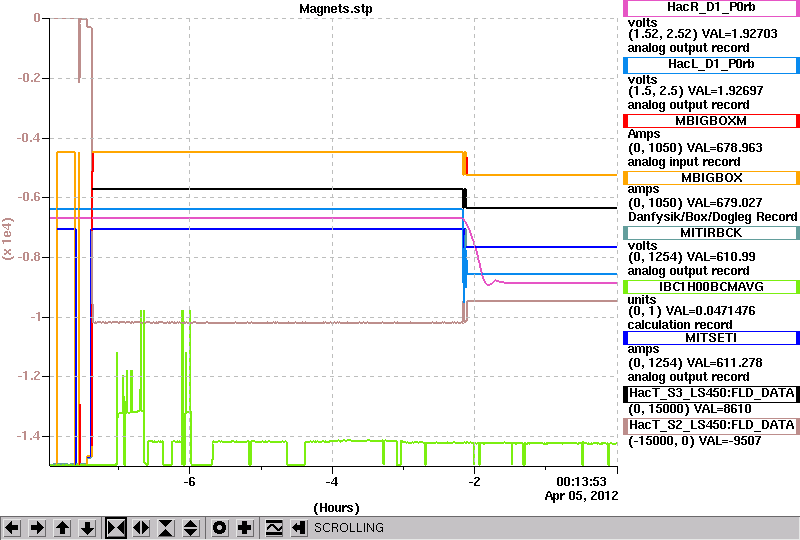Select the black HacT_S3_LS450:FLD_DATA legend
Screen dimensions: 800x540
(711, 394)
